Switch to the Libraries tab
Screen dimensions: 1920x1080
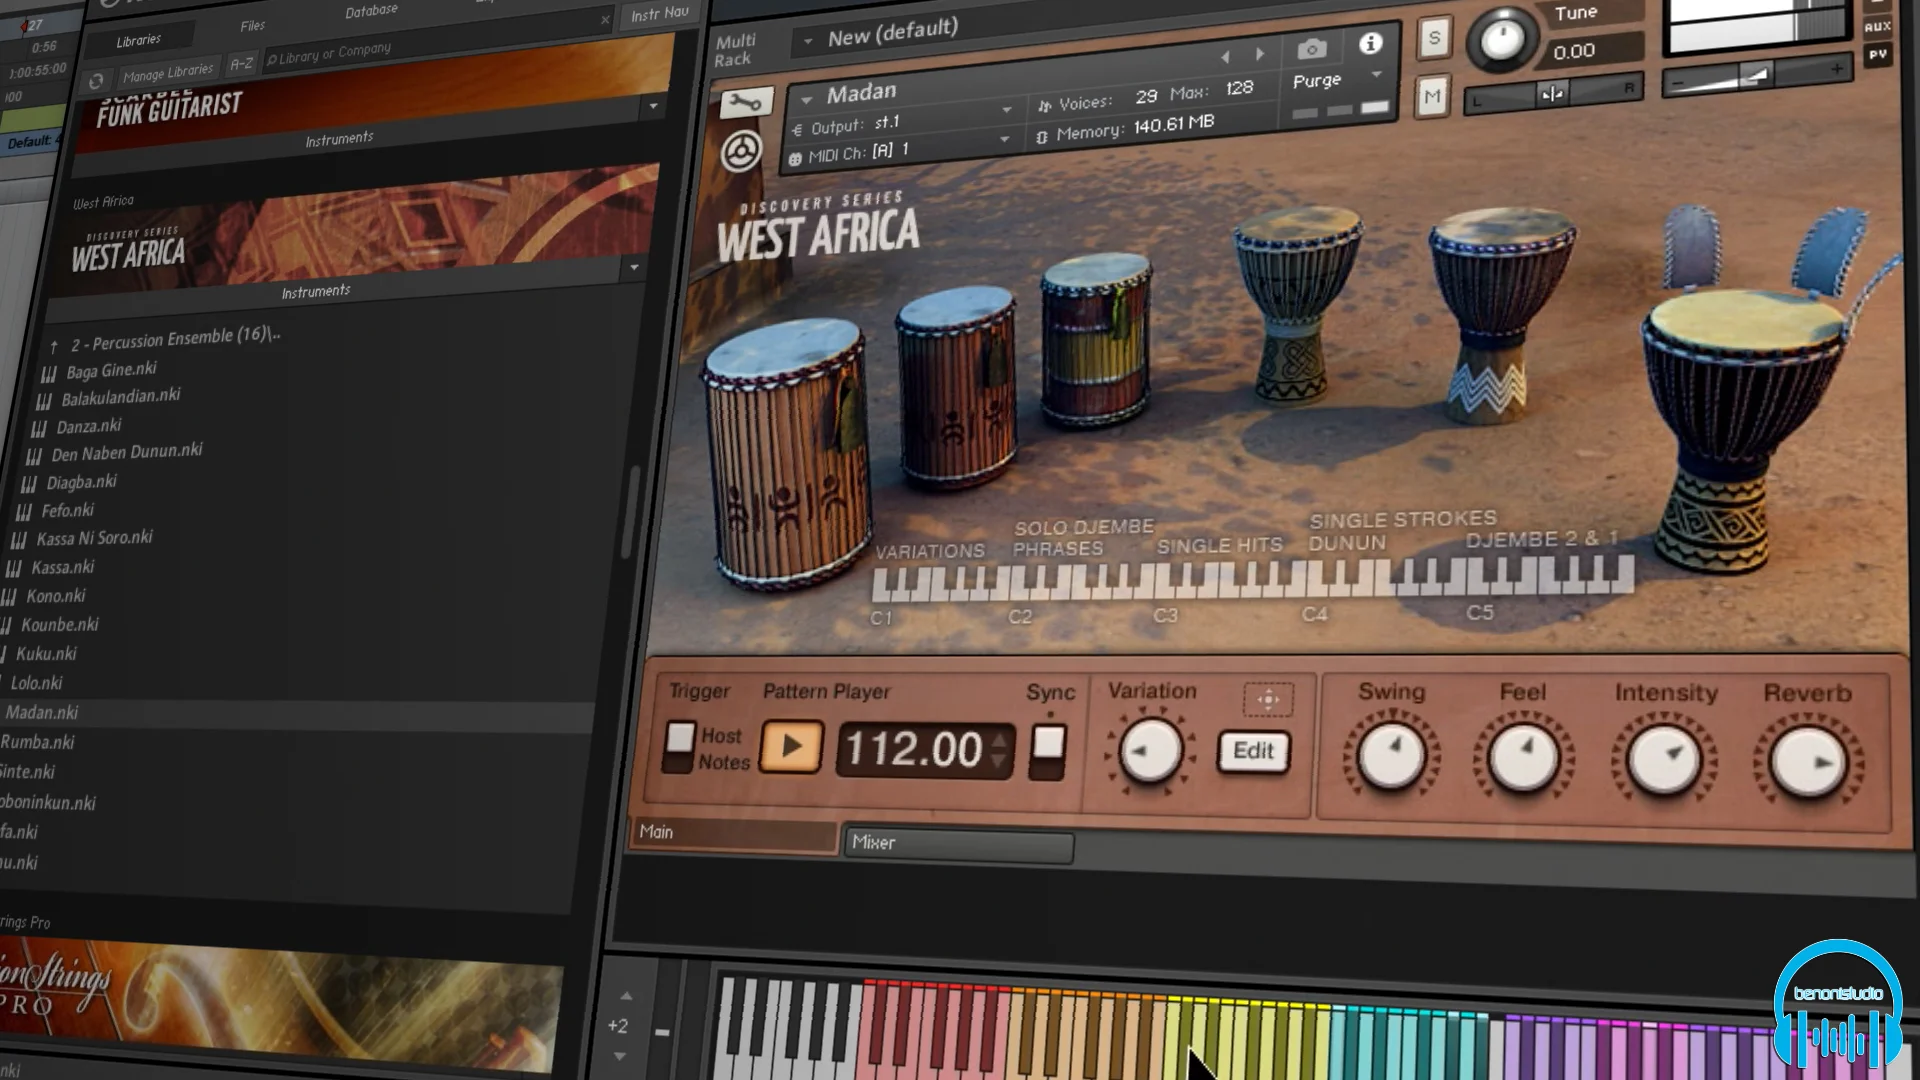138,41
